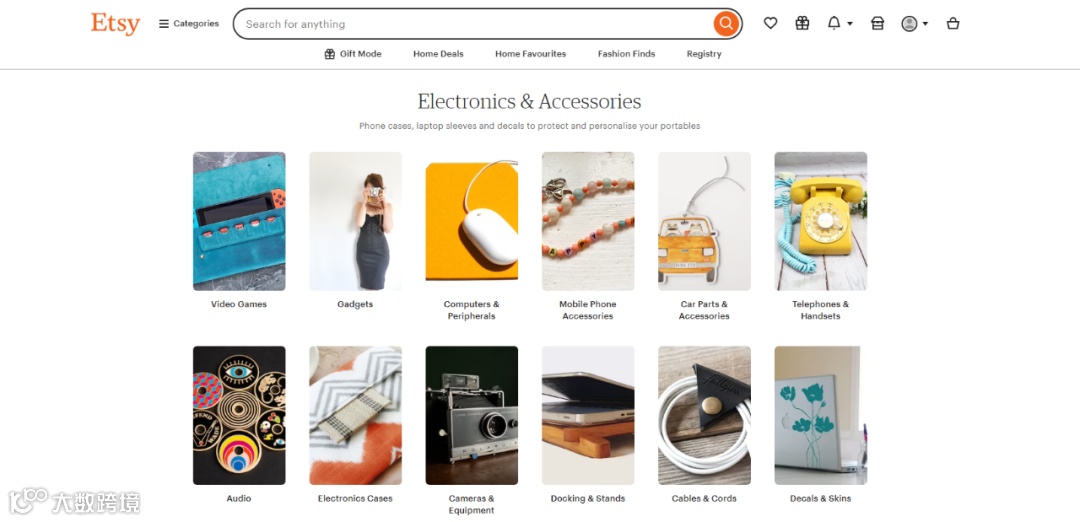Open the gift box icon in header
Screen dimensions: 1080x522
pyautogui.click(x=802, y=23)
